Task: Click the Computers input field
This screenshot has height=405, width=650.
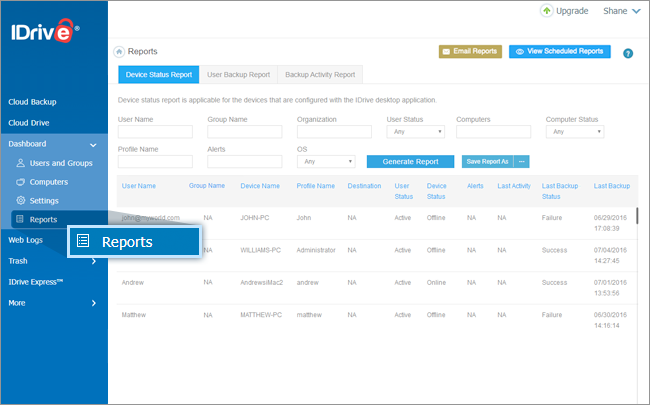Action: [x=493, y=132]
